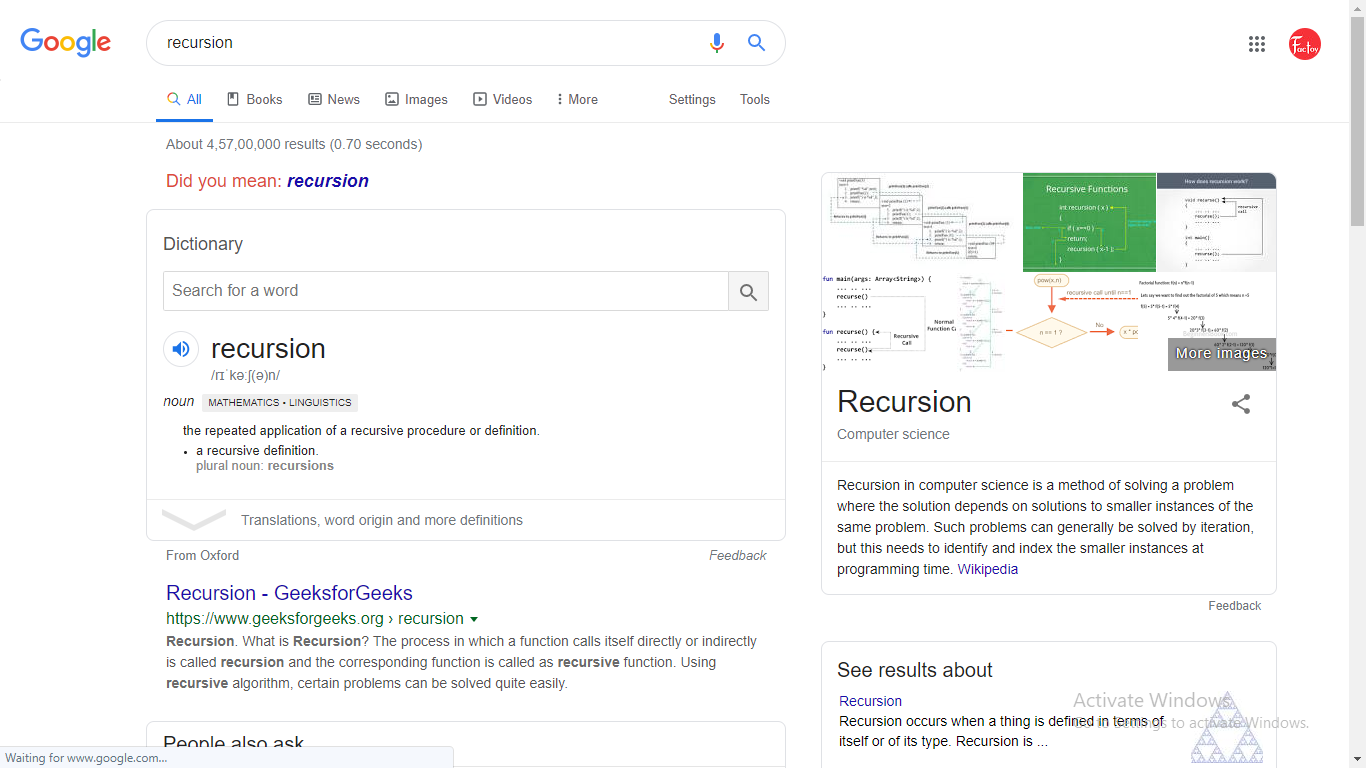Viewport: 1366px width, 768px height.
Task: Click the dictionary word search button
Action: [748, 291]
